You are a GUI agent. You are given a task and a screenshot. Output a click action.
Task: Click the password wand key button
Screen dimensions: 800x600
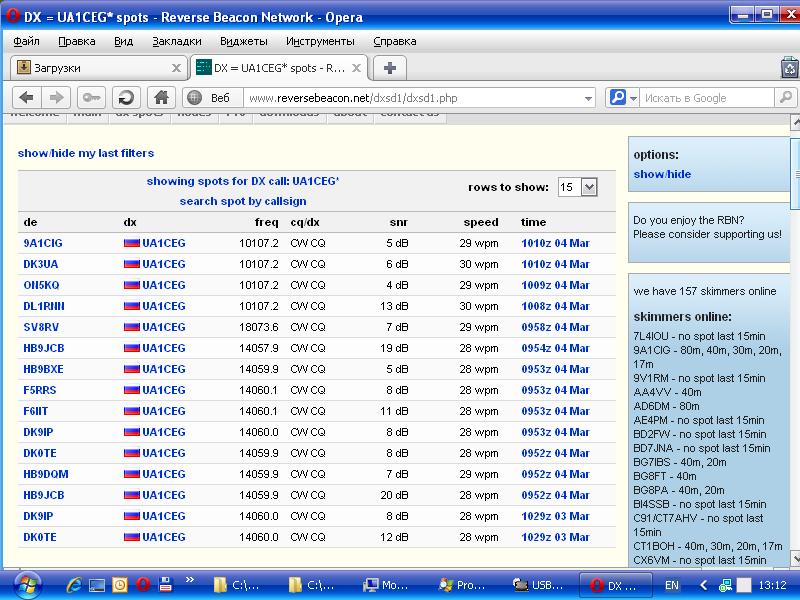click(x=91, y=97)
